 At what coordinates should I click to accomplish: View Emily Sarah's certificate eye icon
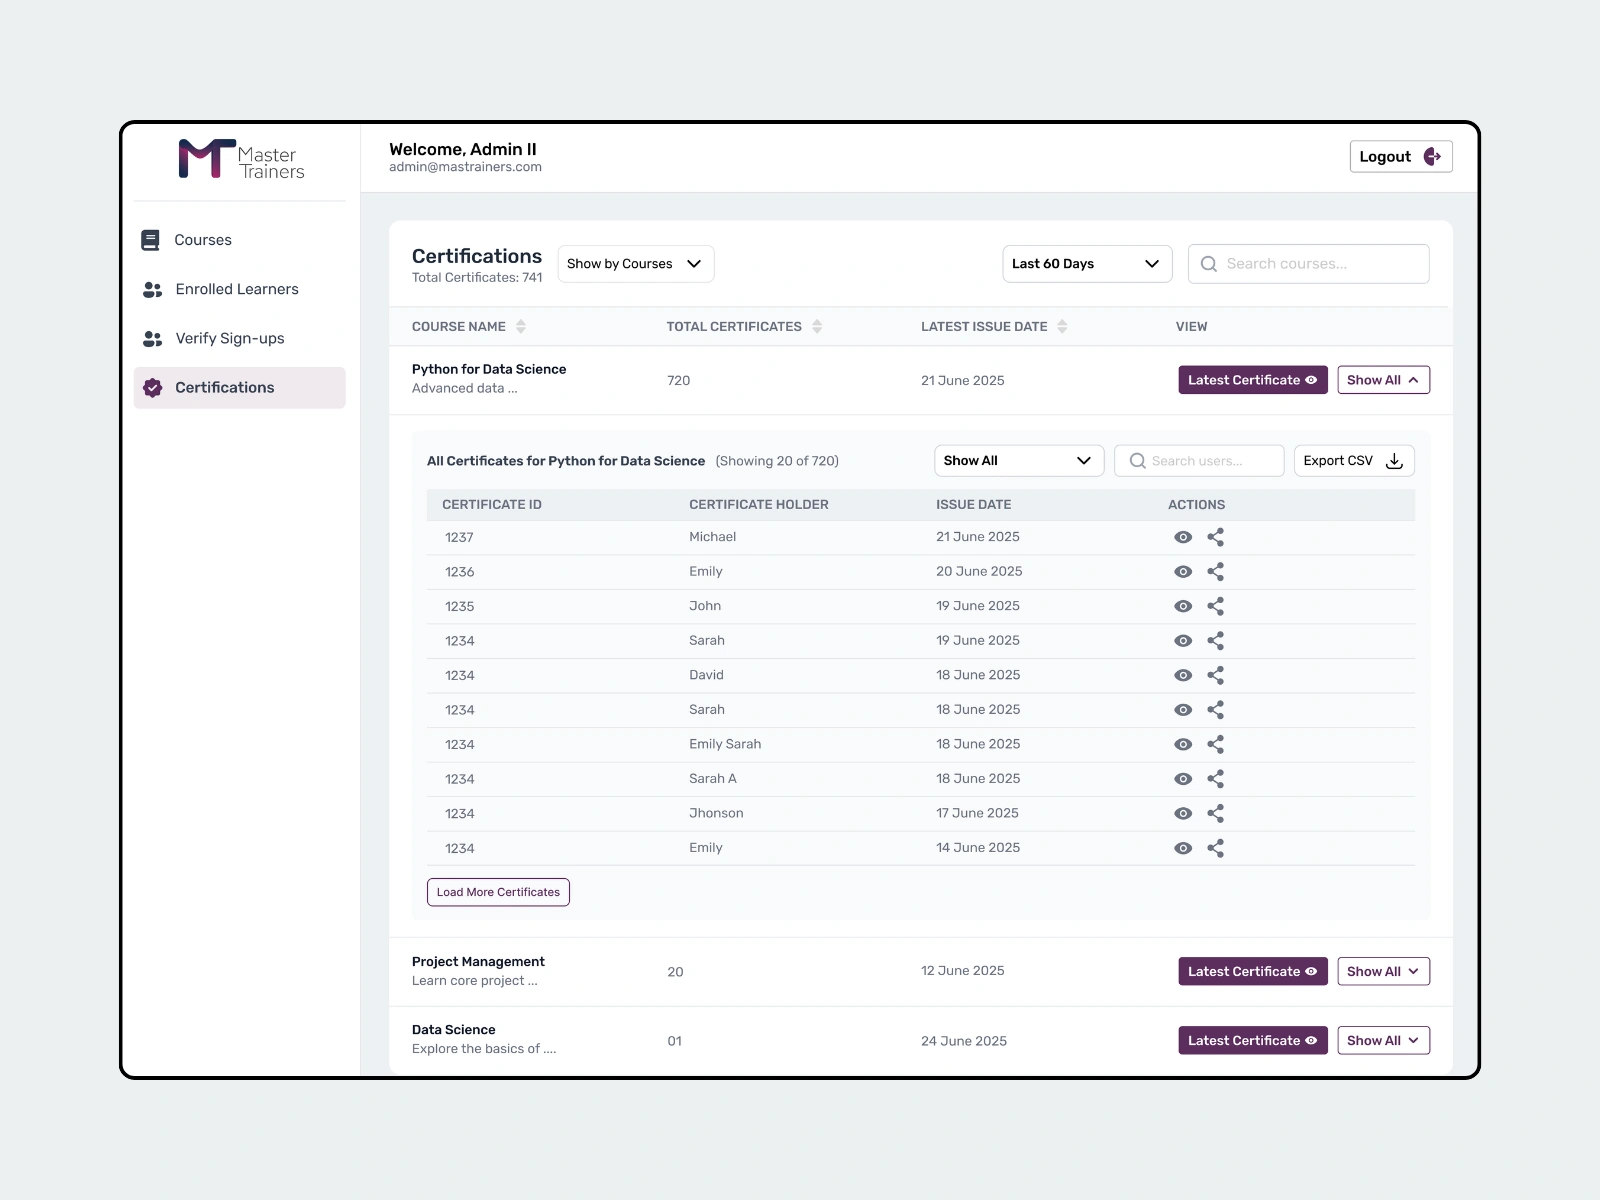(x=1183, y=744)
